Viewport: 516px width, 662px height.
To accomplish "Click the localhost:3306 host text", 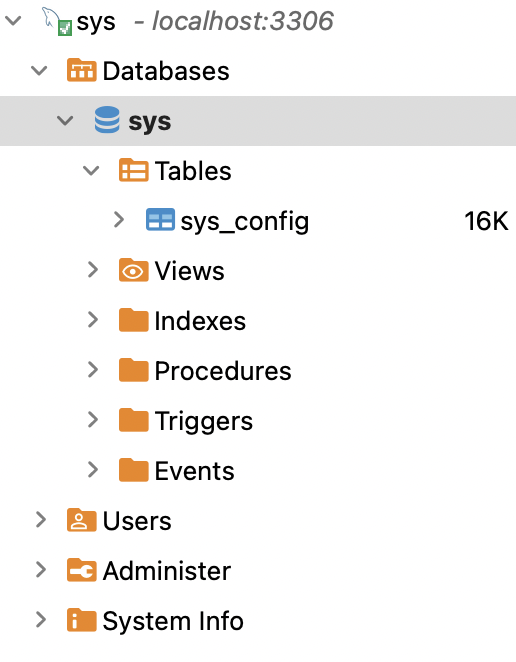I will pos(243,21).
